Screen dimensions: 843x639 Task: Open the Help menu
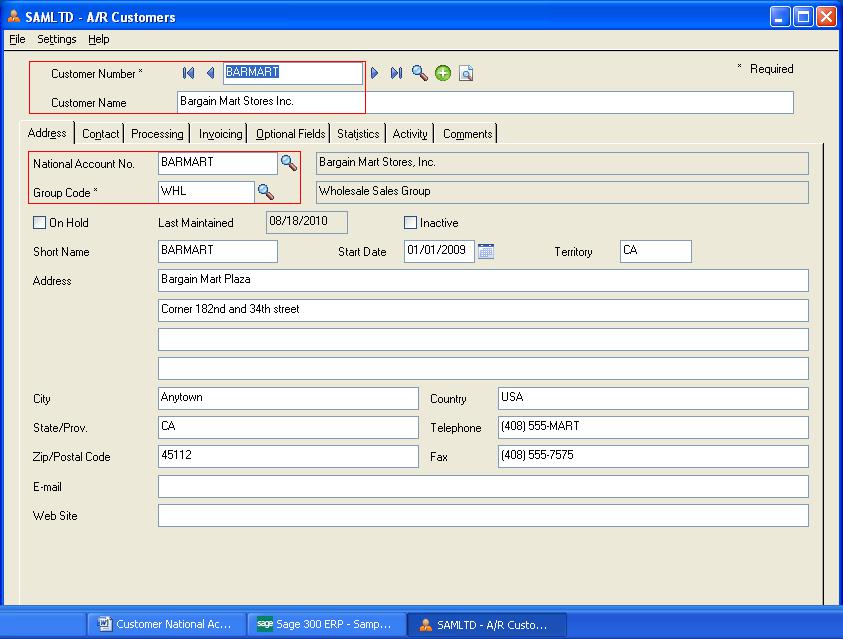(x=98, y=39)
